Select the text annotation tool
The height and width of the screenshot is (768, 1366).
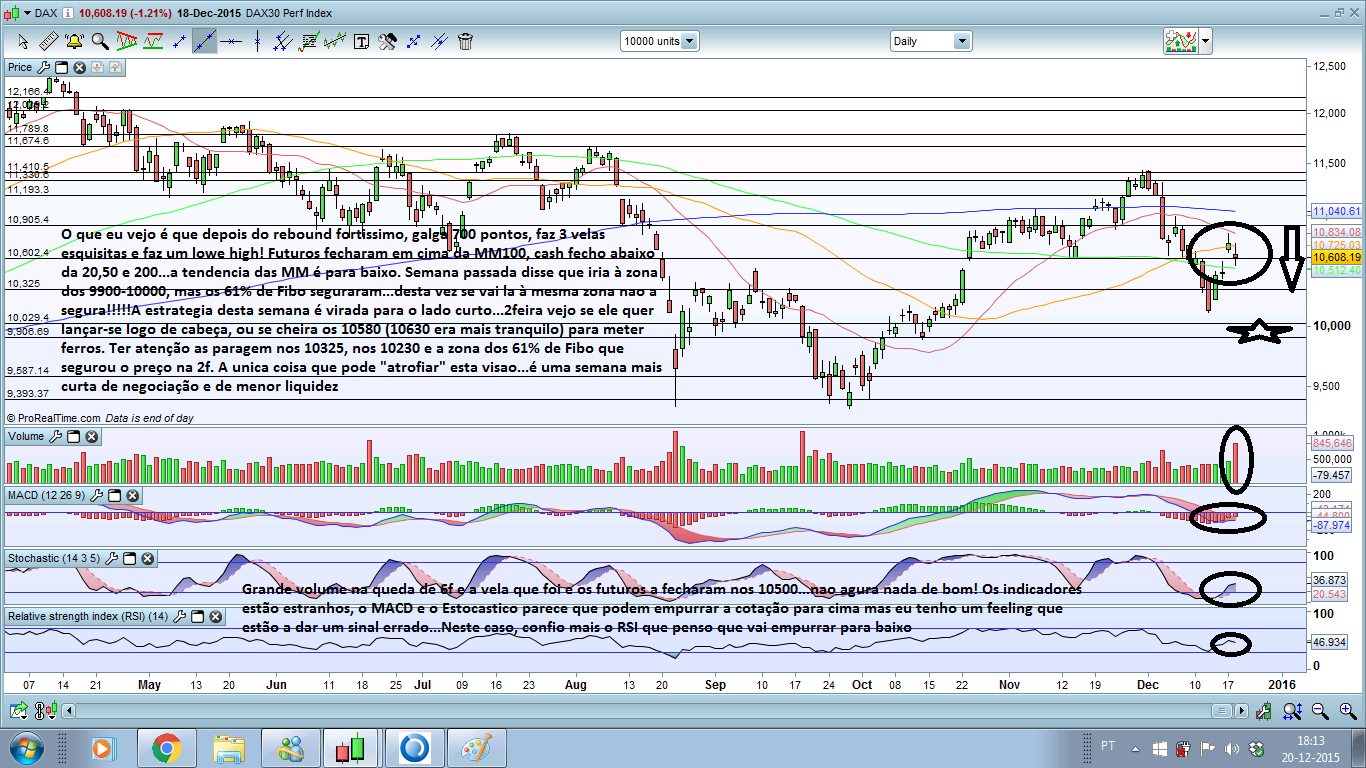(361, 41)
